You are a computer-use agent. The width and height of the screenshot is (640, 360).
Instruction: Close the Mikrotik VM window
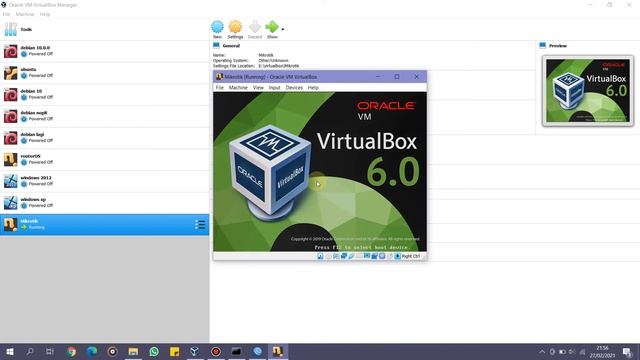(x=416, y=77)
